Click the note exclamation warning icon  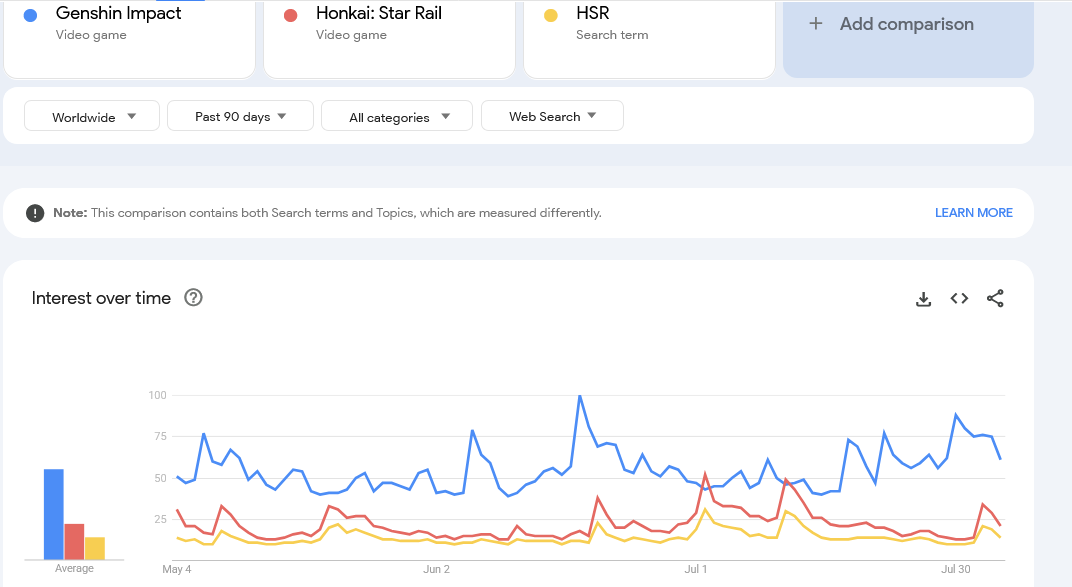pyautogui.click(x=35, y=213)
